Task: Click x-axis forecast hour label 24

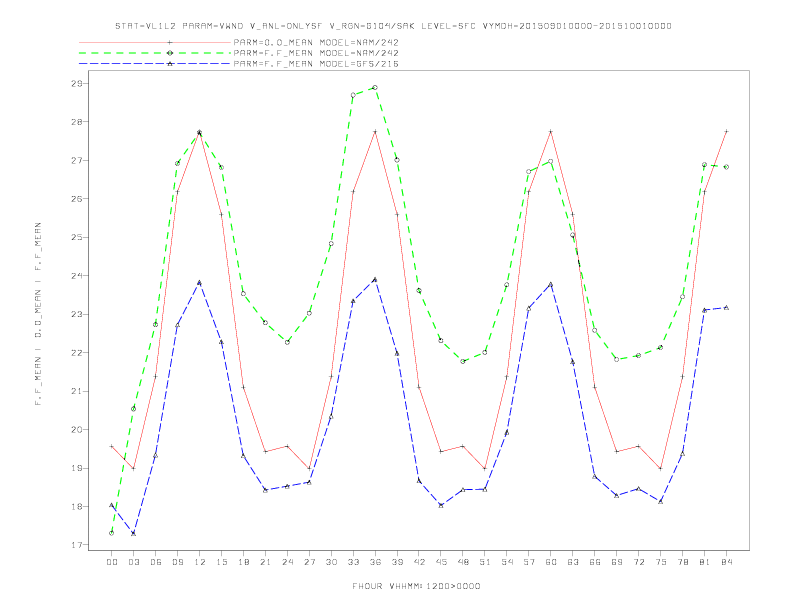Action: [x=287, y=562]
